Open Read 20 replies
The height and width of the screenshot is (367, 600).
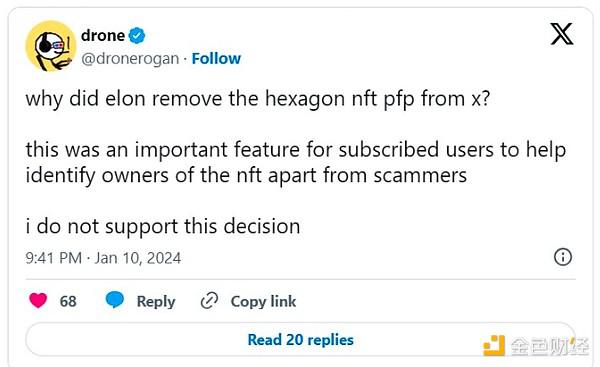tap(300, 339)
